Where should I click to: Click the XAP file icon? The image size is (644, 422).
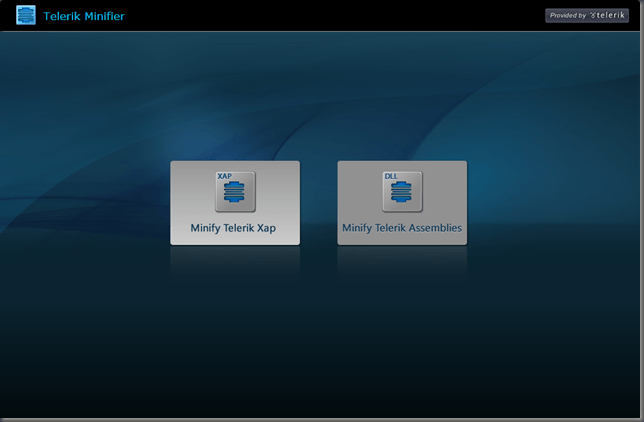click(235, 192)
